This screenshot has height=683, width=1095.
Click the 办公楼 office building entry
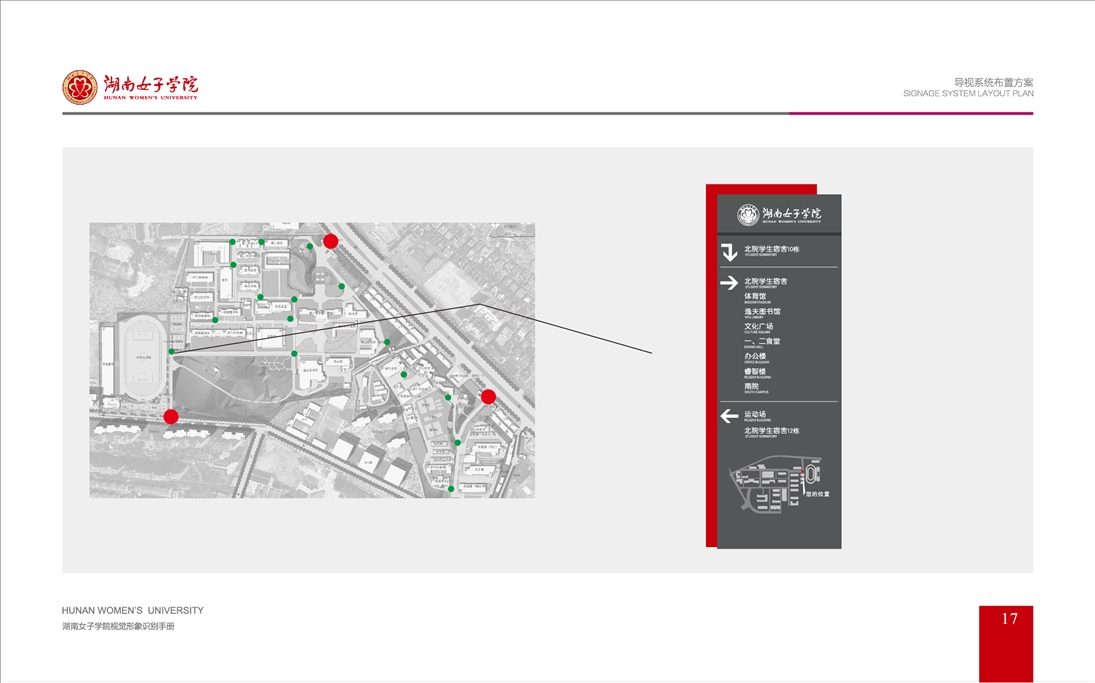(755, 356)
